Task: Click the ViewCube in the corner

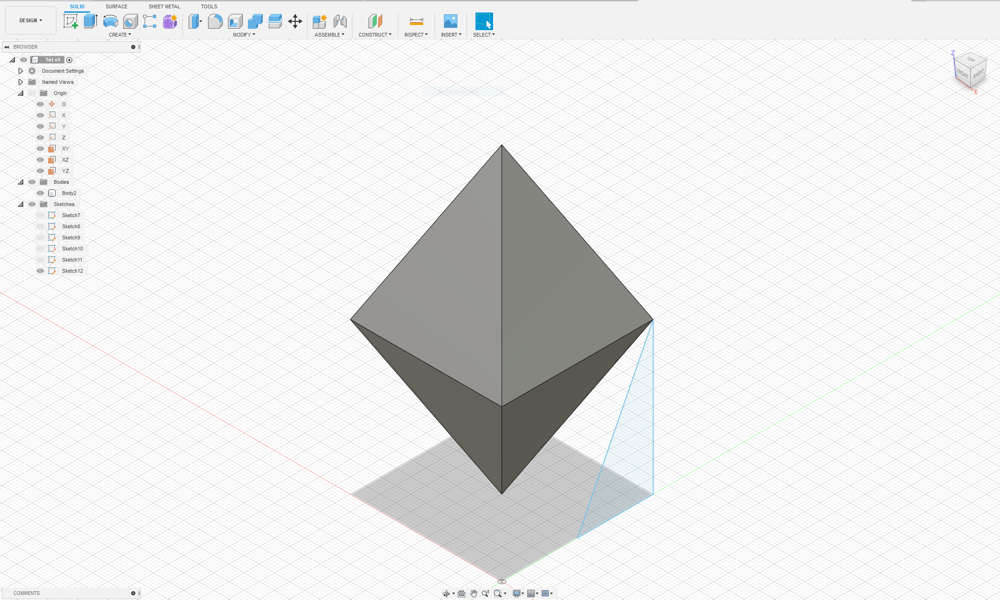Action: 970,71
